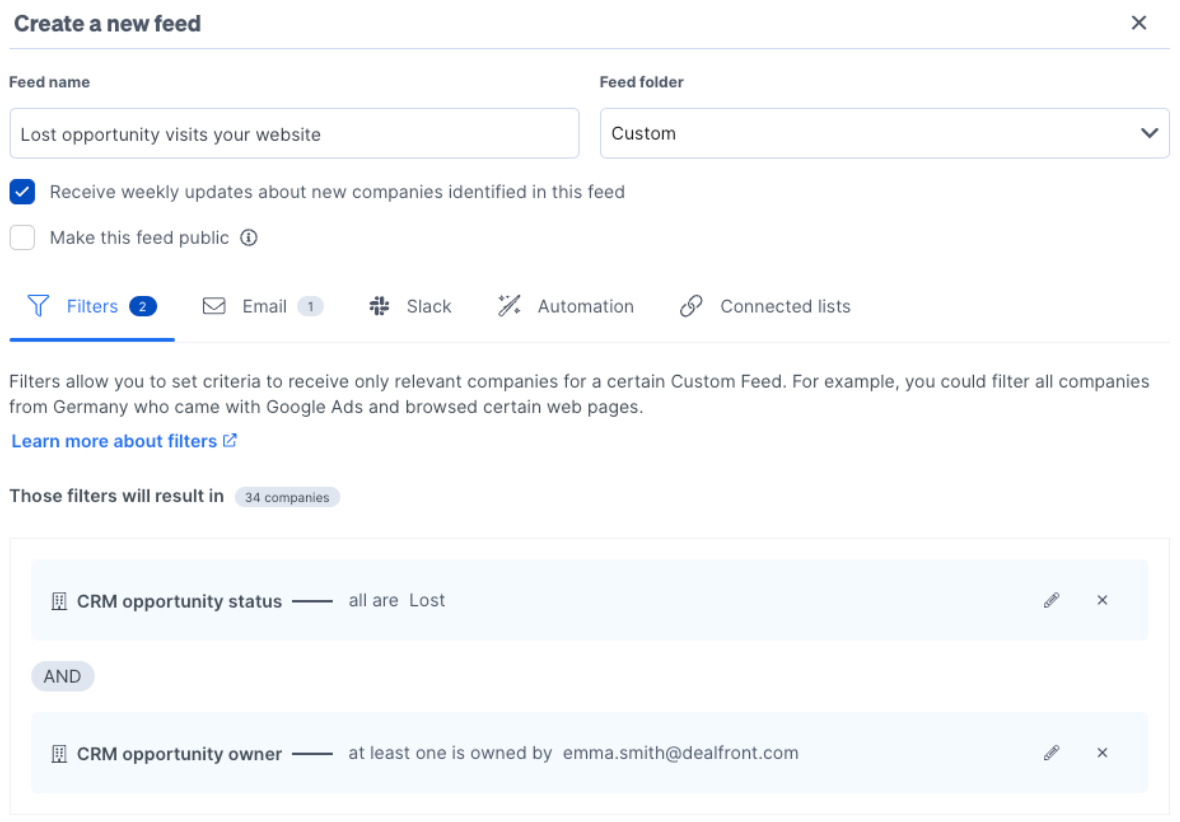The width and height of the screenshot is (1180, 822).
Task: Click the 34 companies count badge
Action: [x=287, y=497]
